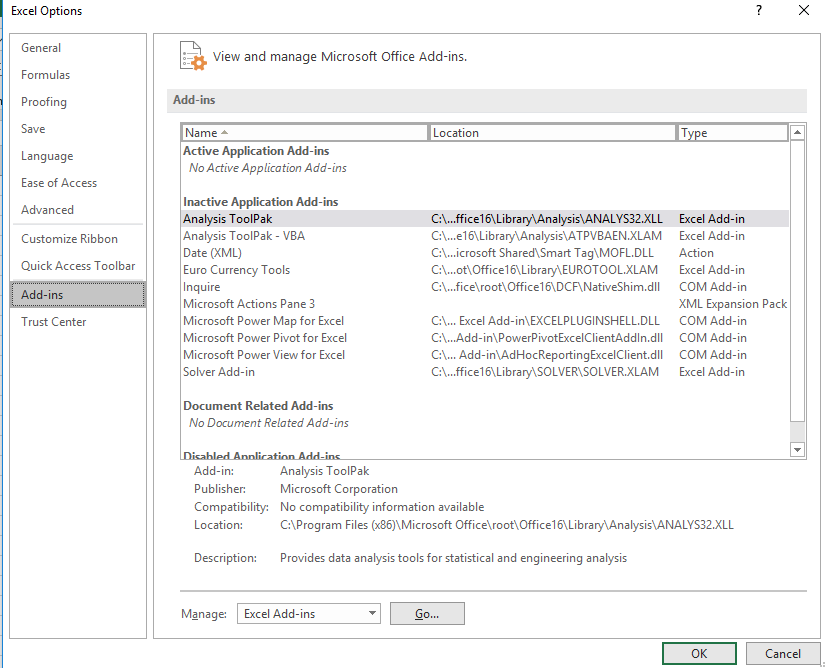The image size is (826, 668).
Task: Click the ANALYS32.XLL location cell
Action: [x=547, y=219]
